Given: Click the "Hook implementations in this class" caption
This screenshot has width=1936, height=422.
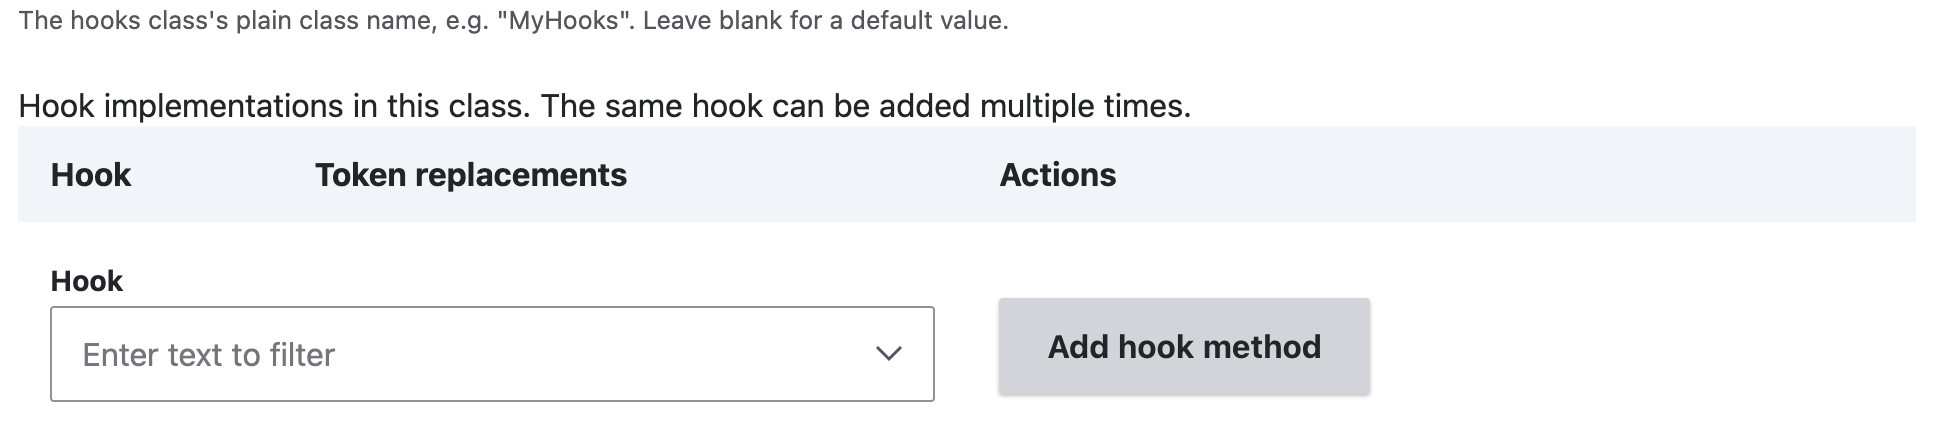Looking at the screenshot, I should [273, 106].
